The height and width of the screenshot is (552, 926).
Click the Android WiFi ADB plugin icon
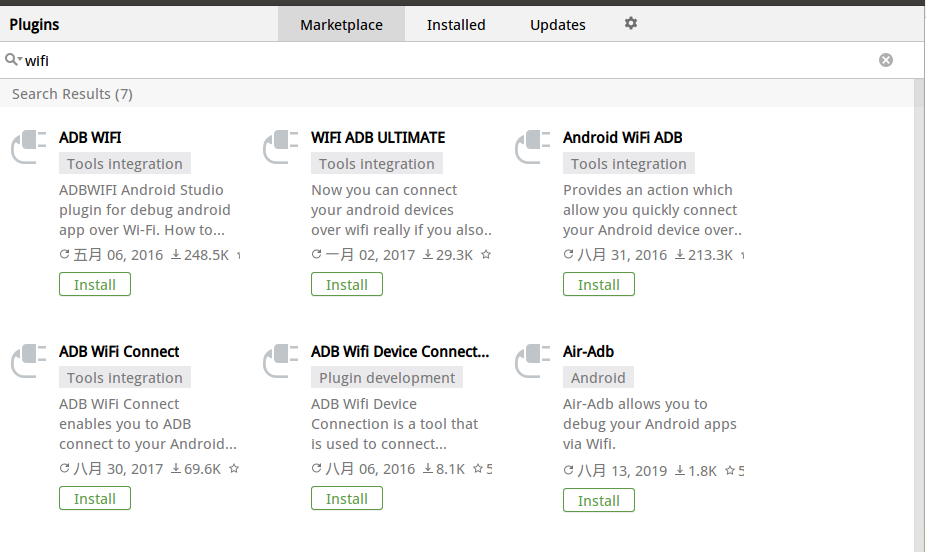tap(533, 146)
